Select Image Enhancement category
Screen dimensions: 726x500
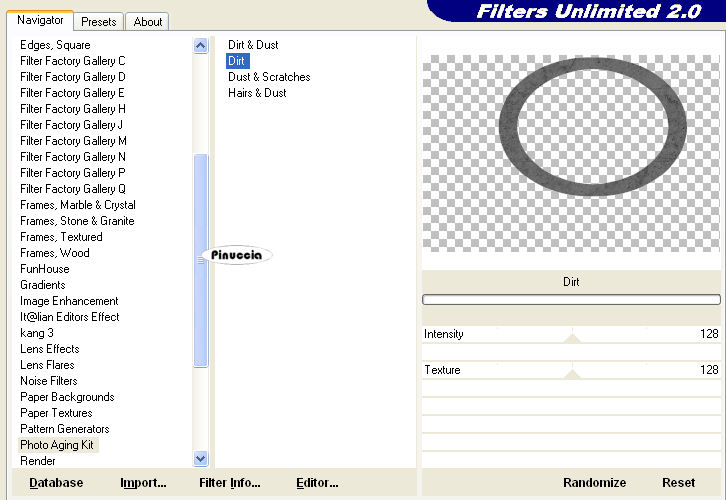click(x=69, y=301)
